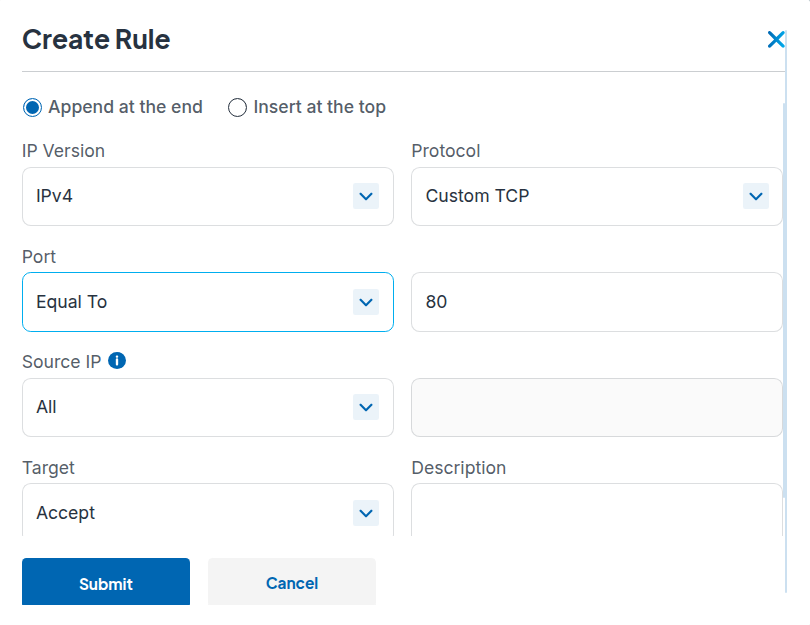
Task: Open the Target dropdown showing Accept
Action: coord(190,512)
